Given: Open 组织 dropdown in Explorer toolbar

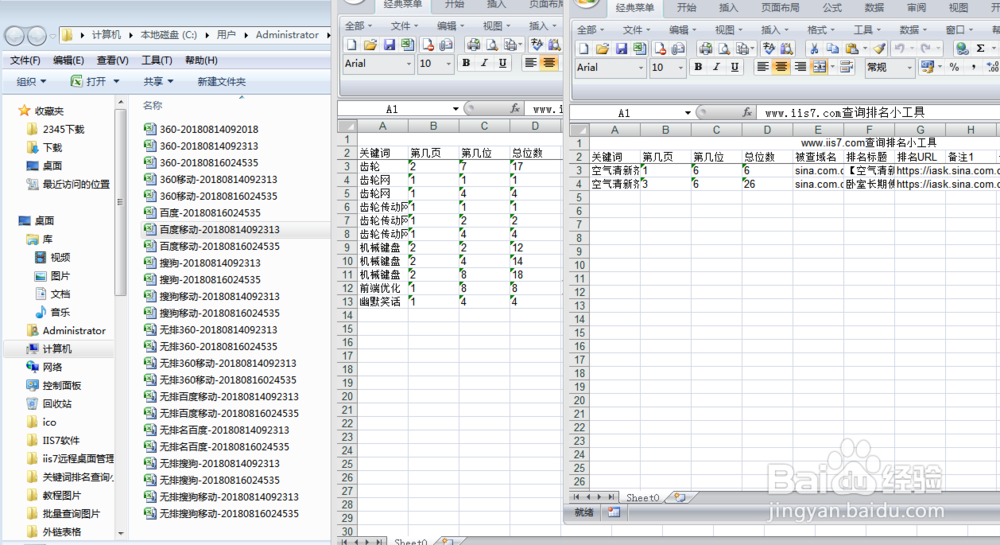Looking at the screenshot, I should pos(31,82).
